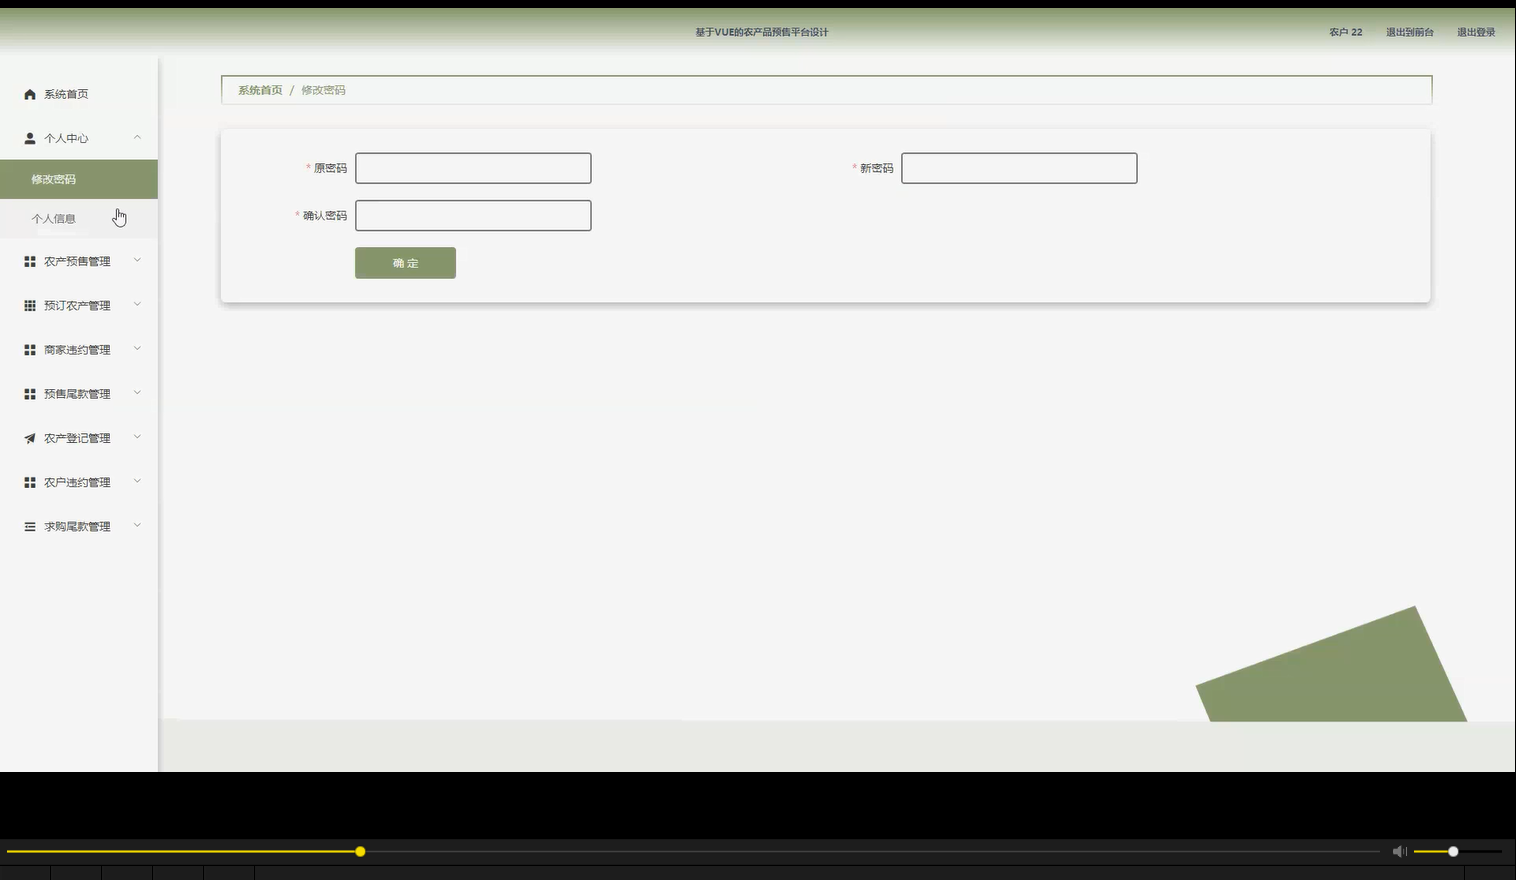
Task: Open the 个人信息 submenu item
Action: pos(79,218)
